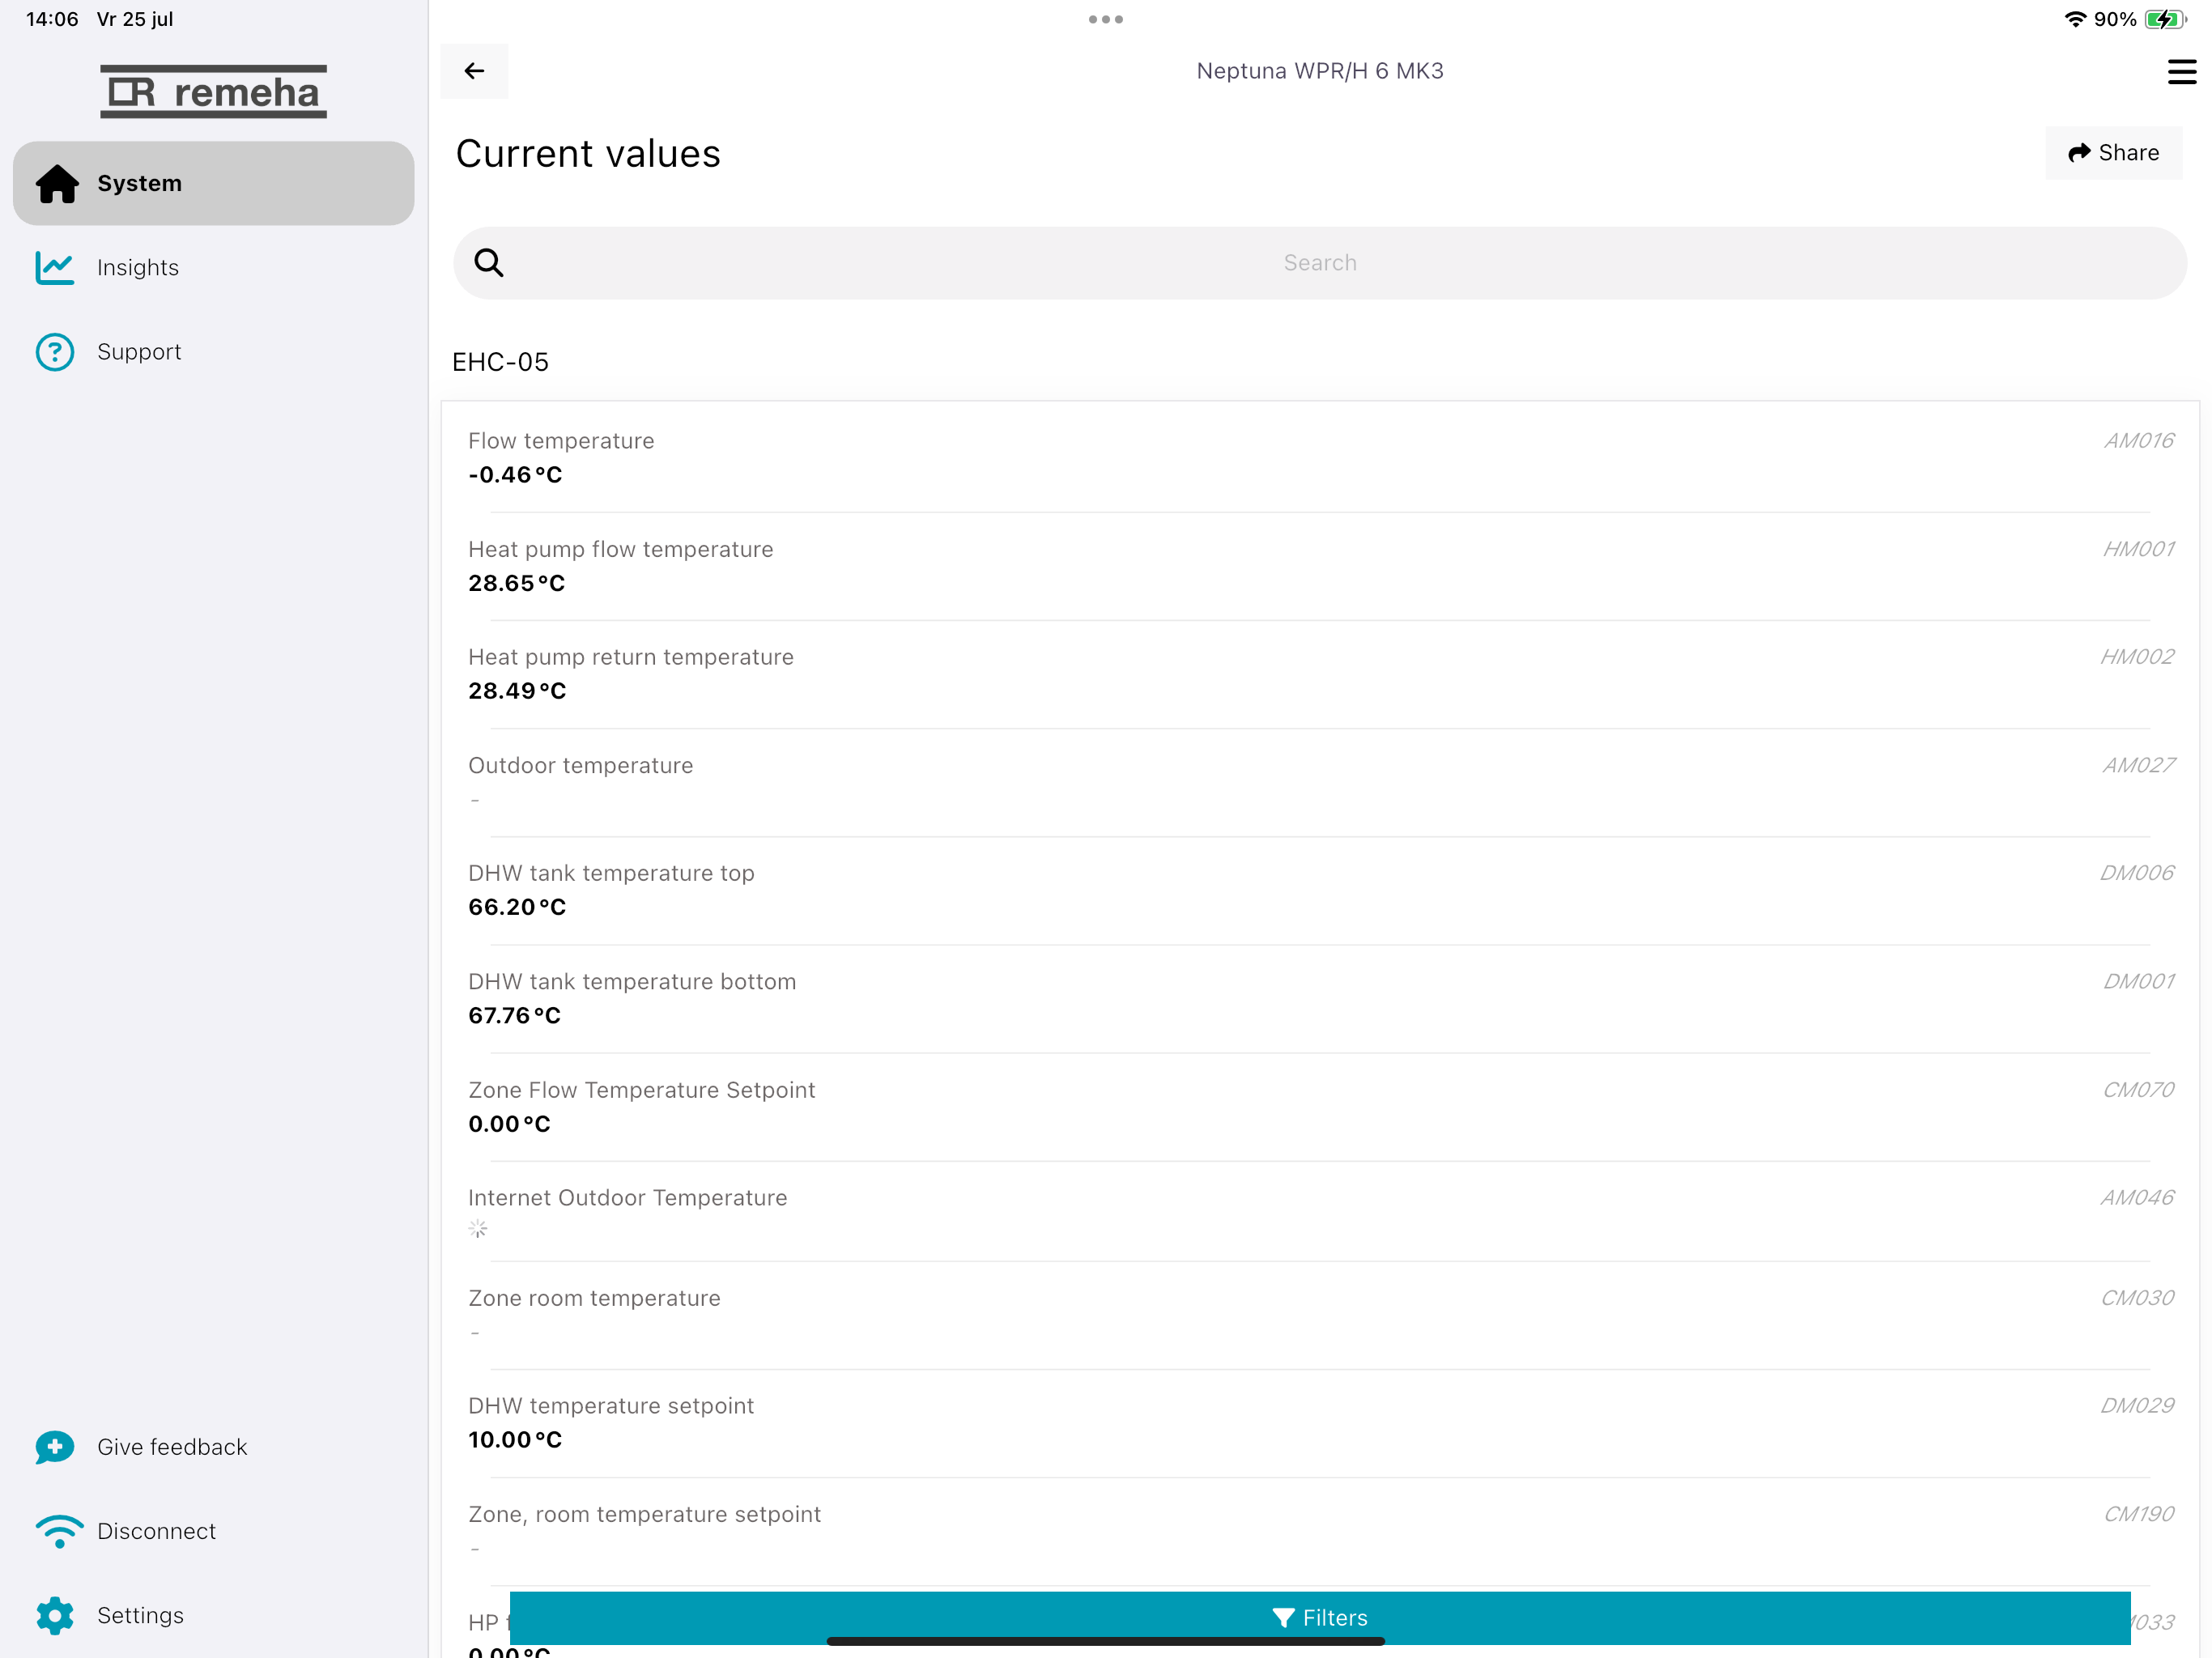The height and width of the screenshot is (1658, 2212).
Task: Click the Neptuna WPR/H 6 MK3 title
Action: (x=1320, y=71)
